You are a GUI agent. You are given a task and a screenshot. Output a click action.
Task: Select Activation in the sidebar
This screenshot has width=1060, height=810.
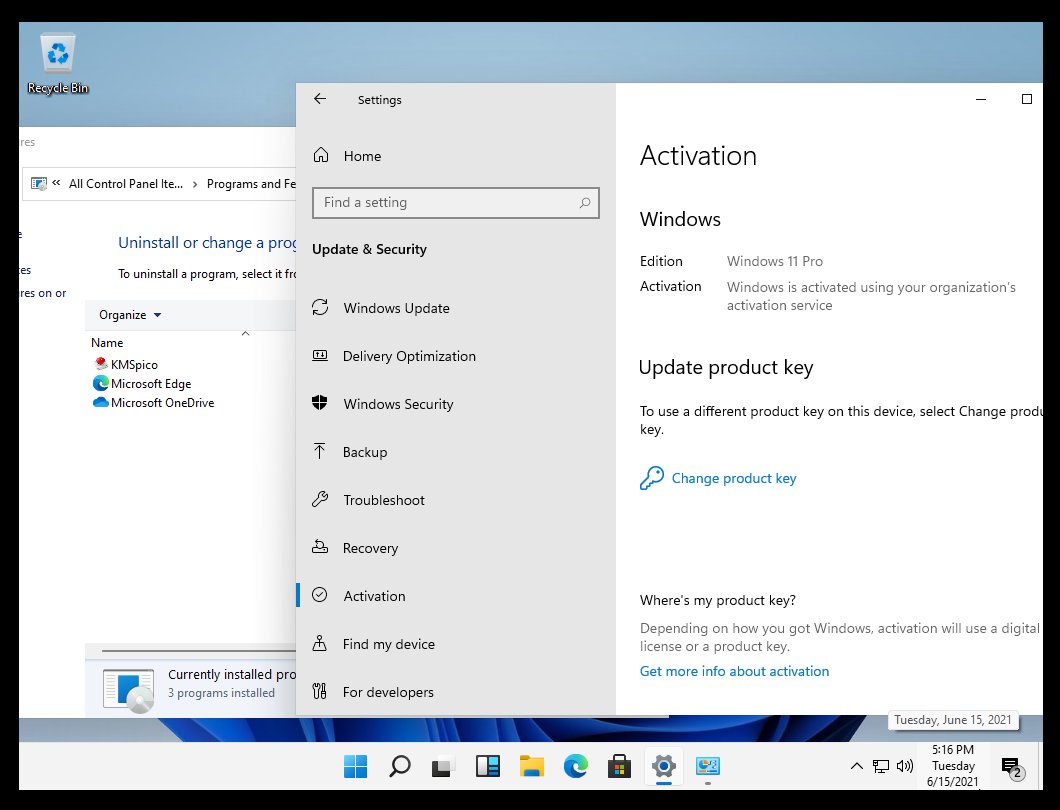[456, 596]
